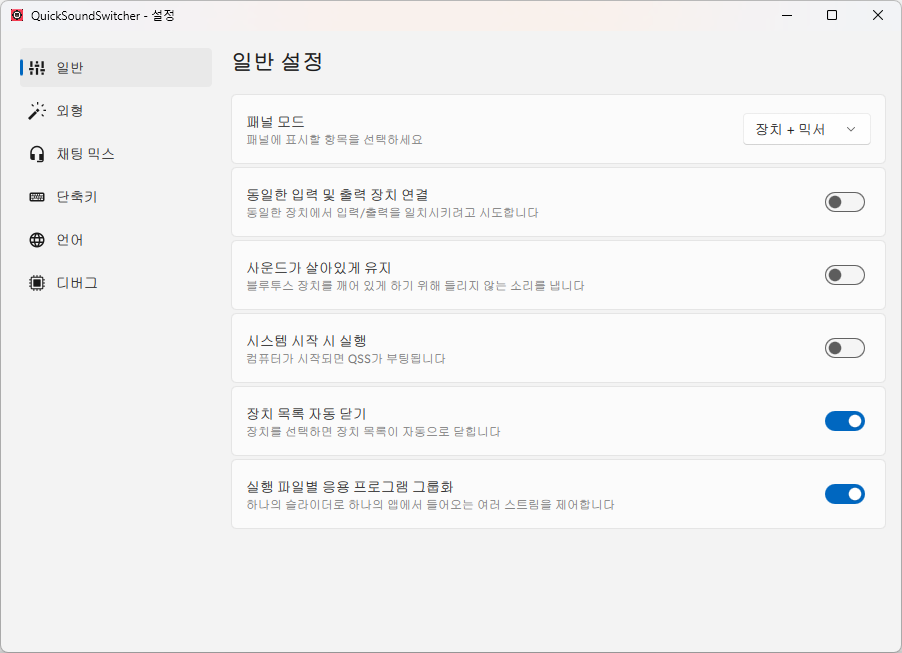This screenshot has width=902, height=653.
Task: Enable 동일한 입력 및 출력 장치 연결 toggle
Action: click(x=844, y=202)
